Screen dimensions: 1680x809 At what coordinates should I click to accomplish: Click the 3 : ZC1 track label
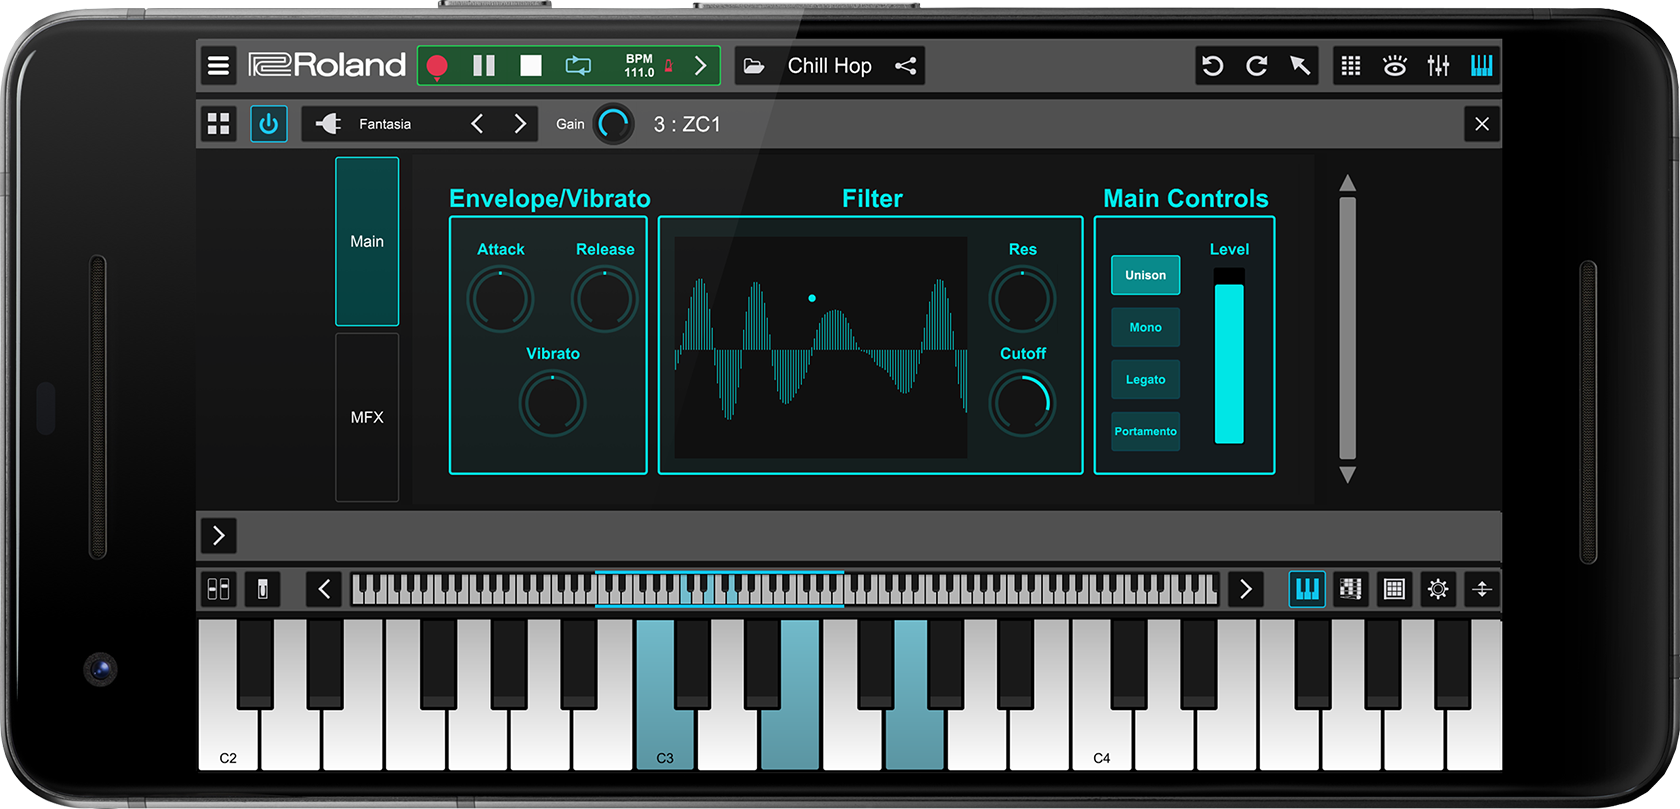(687, 124)
